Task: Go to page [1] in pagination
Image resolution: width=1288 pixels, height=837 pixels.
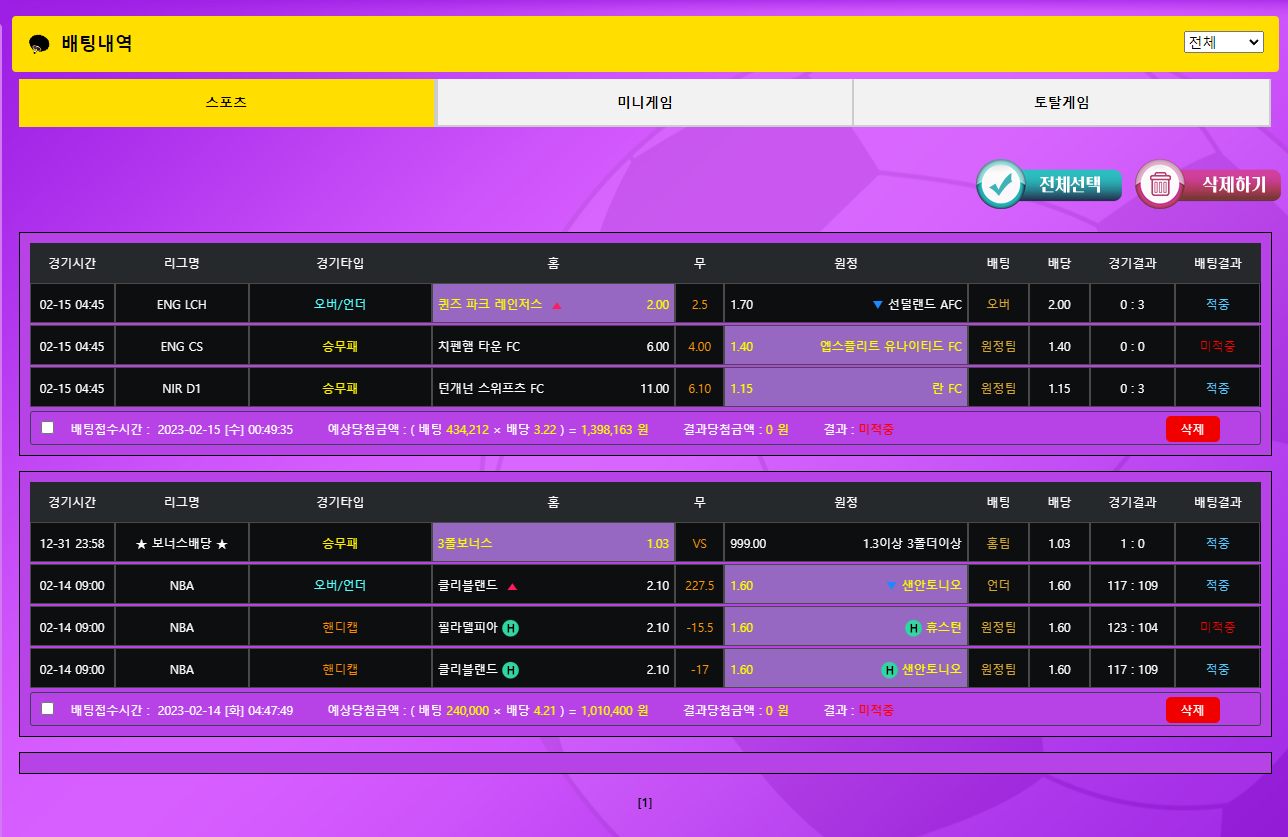Action: (645, 803)
